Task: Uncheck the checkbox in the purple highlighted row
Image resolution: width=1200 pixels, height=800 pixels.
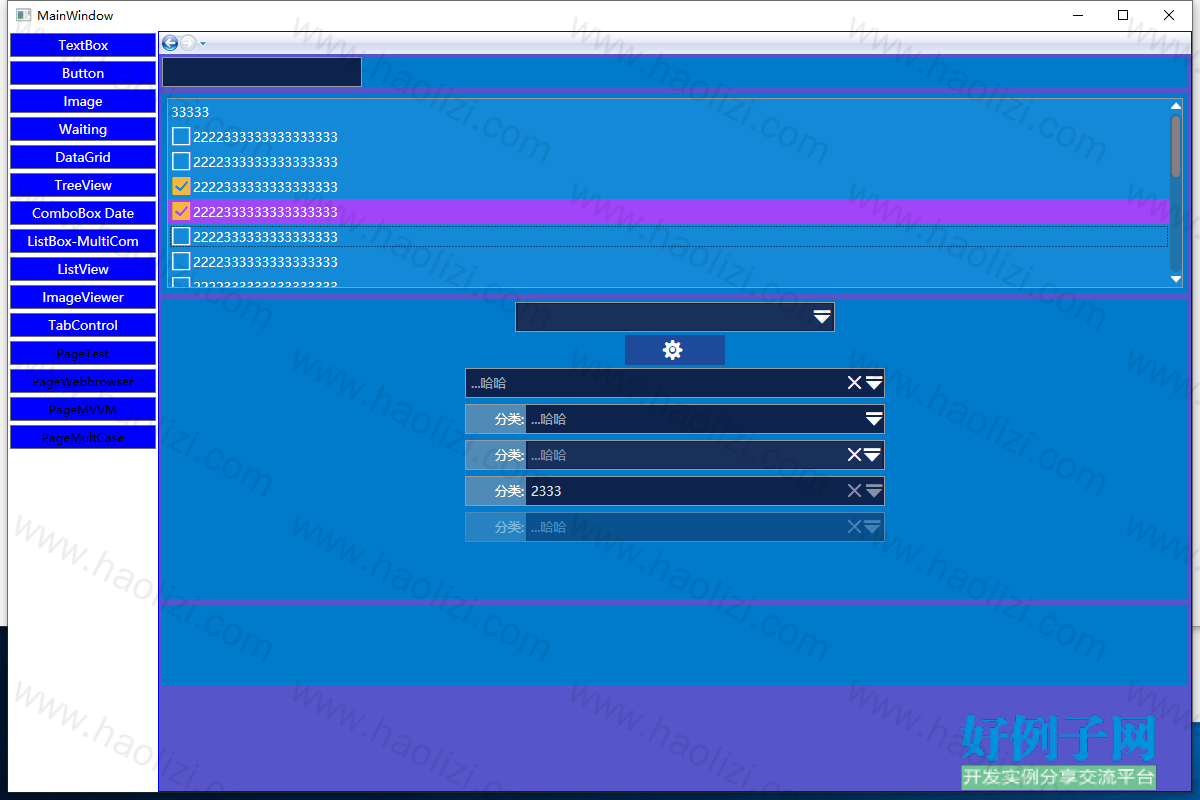Action: [181, 211]
